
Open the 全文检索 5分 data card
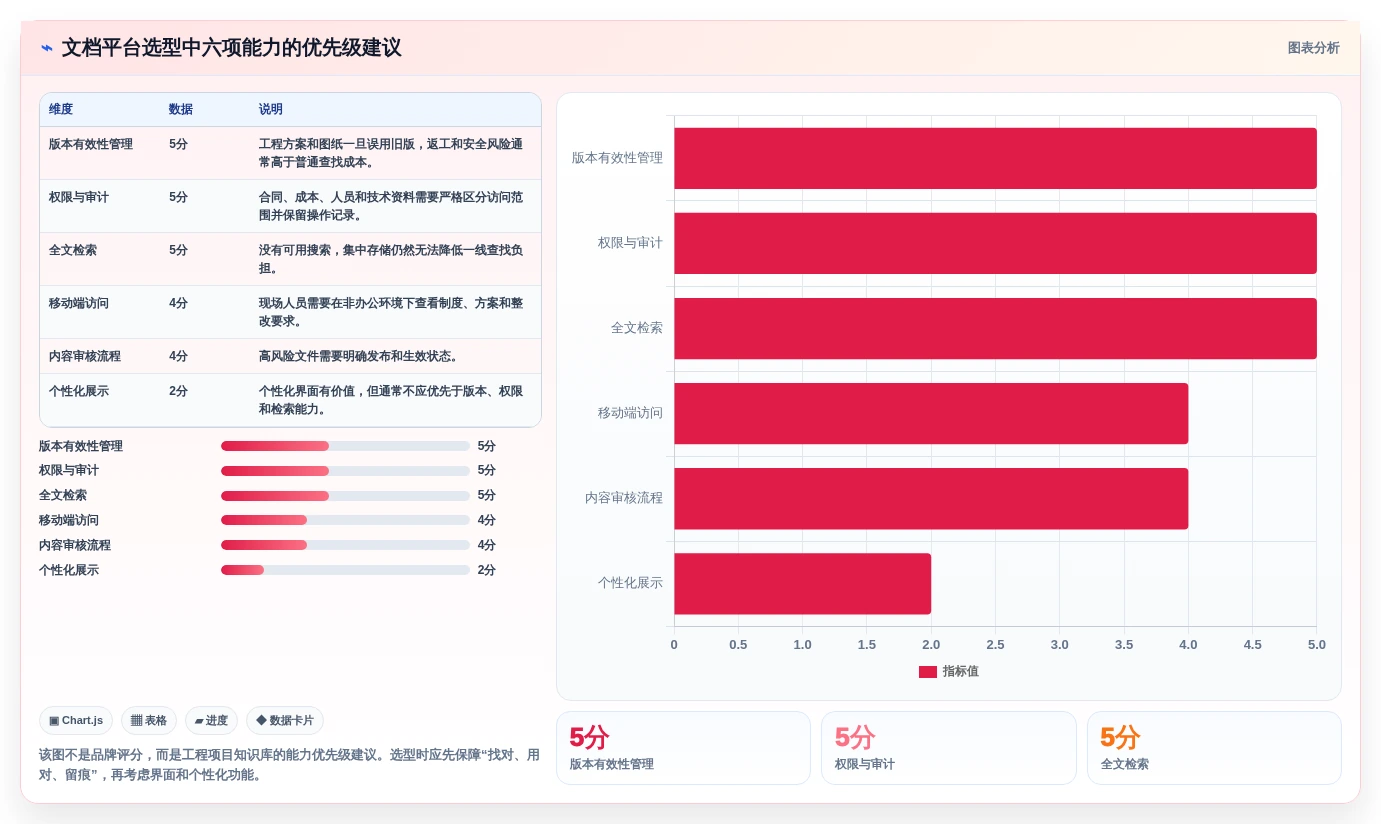1214,748
